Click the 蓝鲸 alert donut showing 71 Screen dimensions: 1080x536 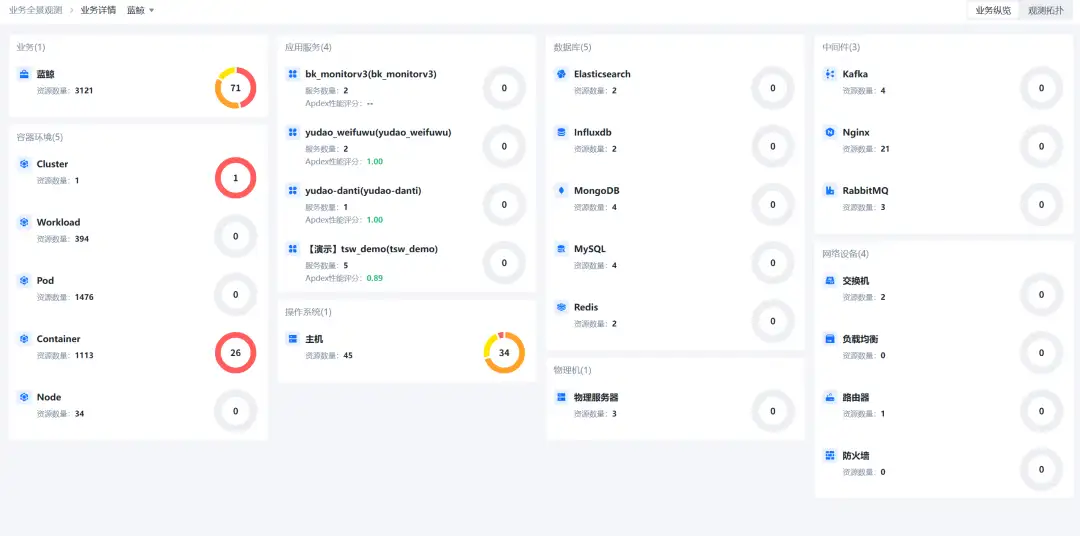pyautogui.click(x=236, y=87)
